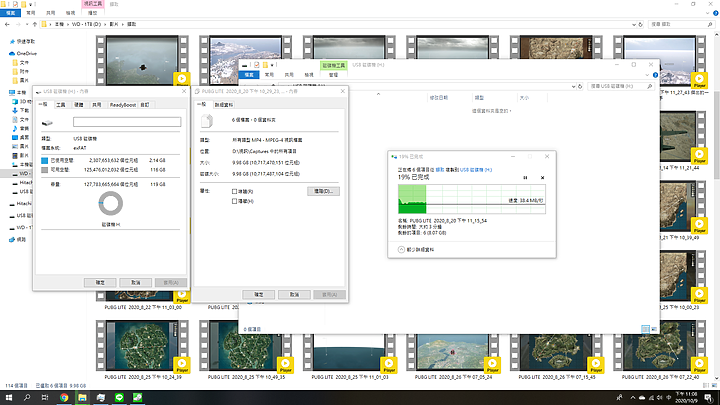
Task: Go back using main Explorer back arrow
Action: [x=7, y=24]
